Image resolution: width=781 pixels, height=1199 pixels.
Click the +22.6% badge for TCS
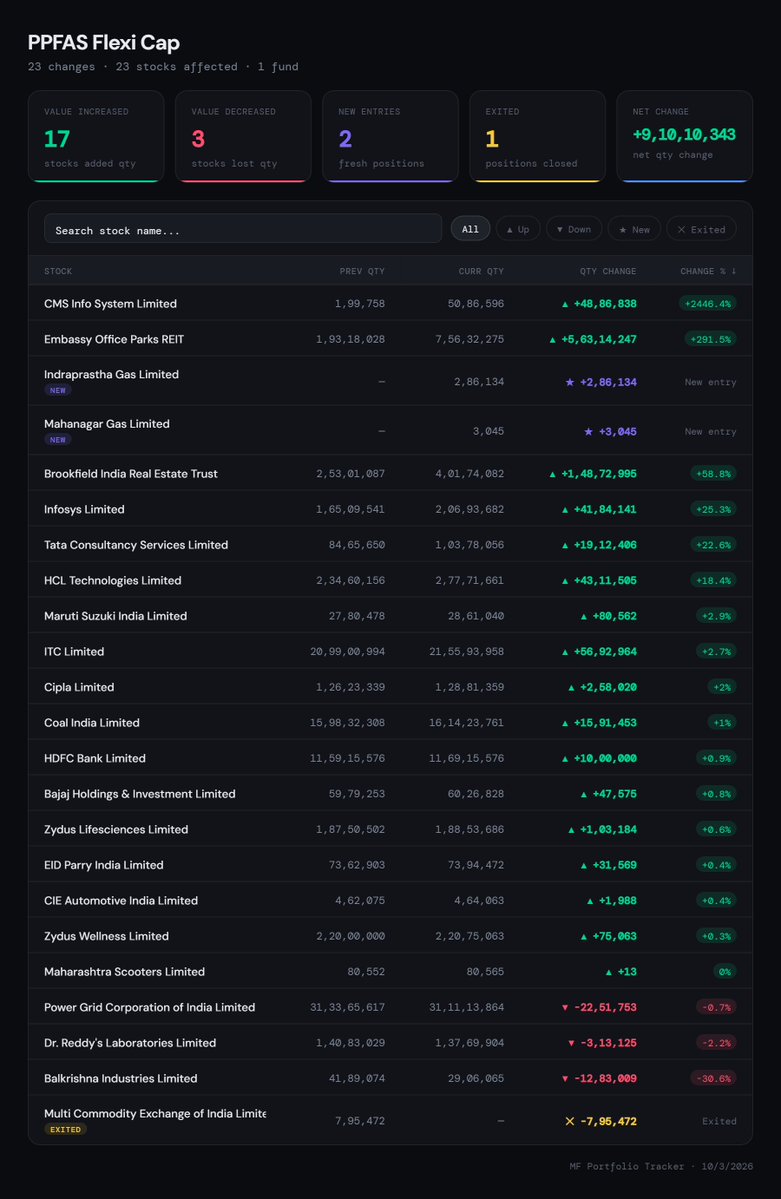714,544
